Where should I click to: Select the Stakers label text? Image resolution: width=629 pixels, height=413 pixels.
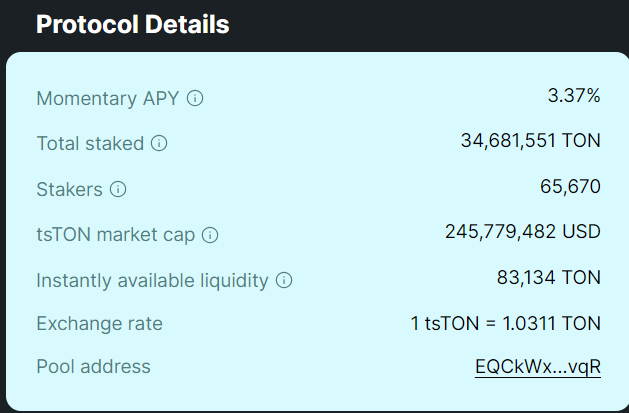click(x=69, y=189)
